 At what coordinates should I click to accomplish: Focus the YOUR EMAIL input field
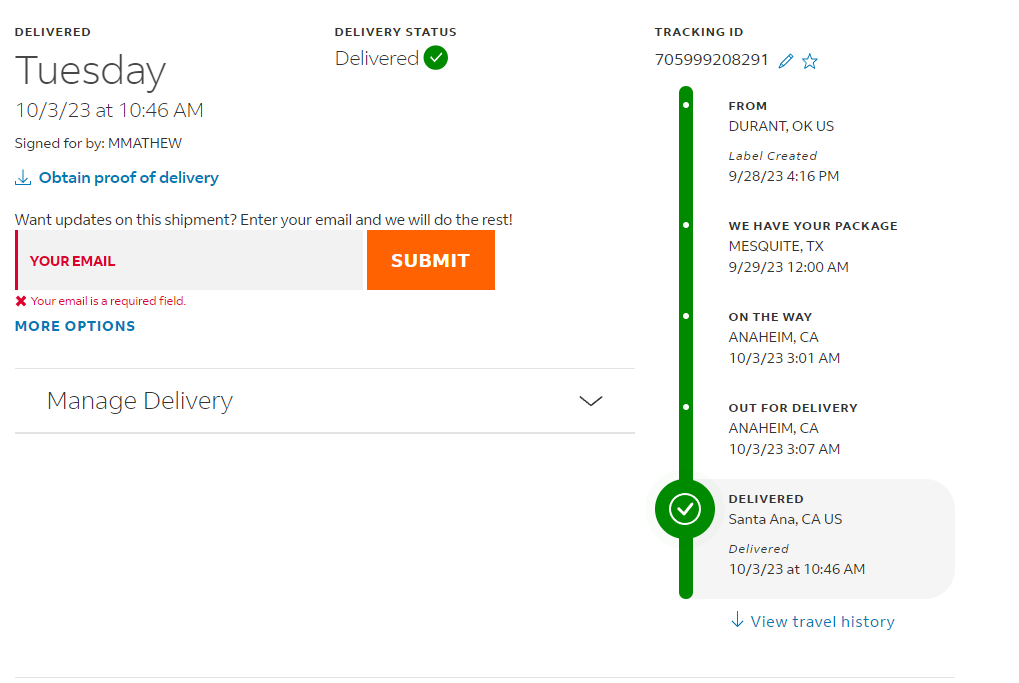189,261
